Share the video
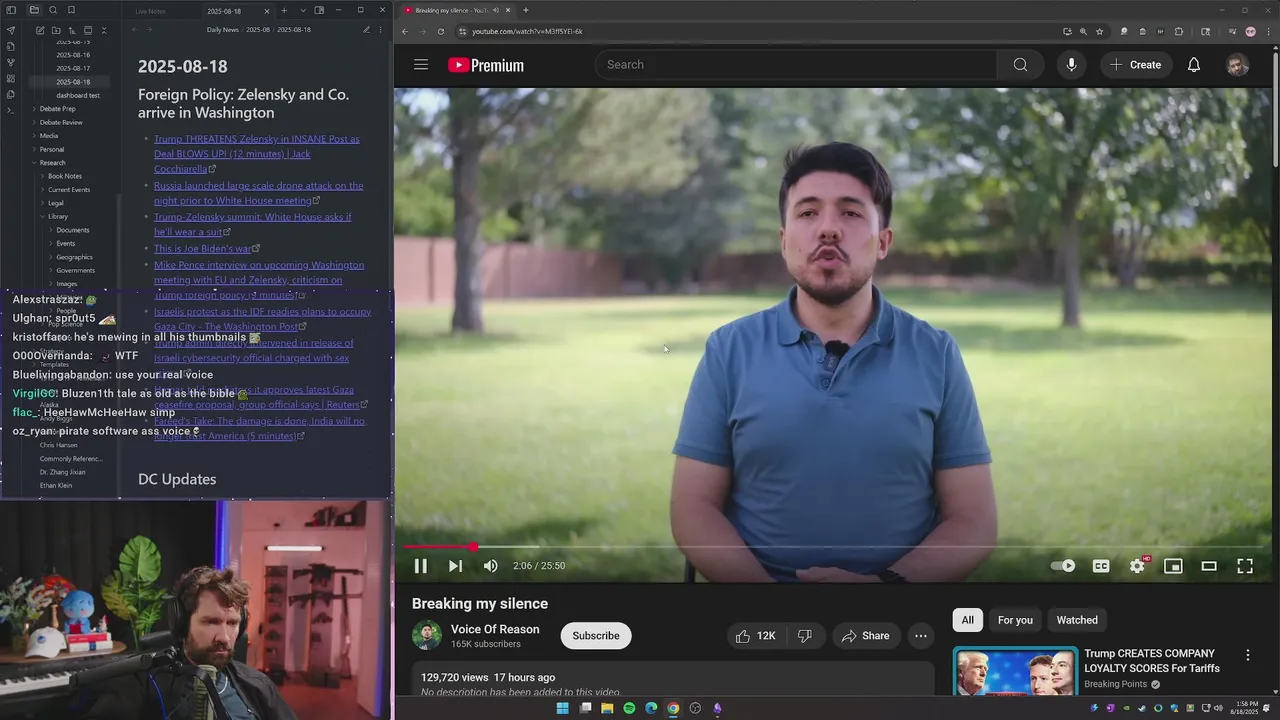Screen dimensions: 1280x720 pyautogui.click(x=866, y=636)
